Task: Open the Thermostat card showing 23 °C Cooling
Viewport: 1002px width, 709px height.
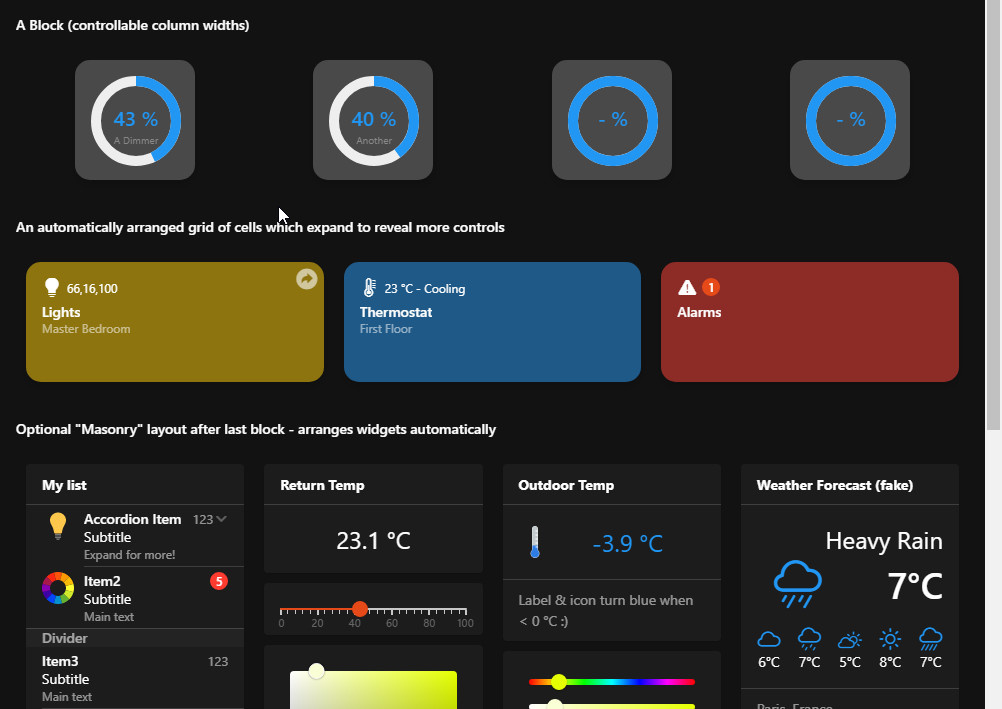Action: pos(492,322)
